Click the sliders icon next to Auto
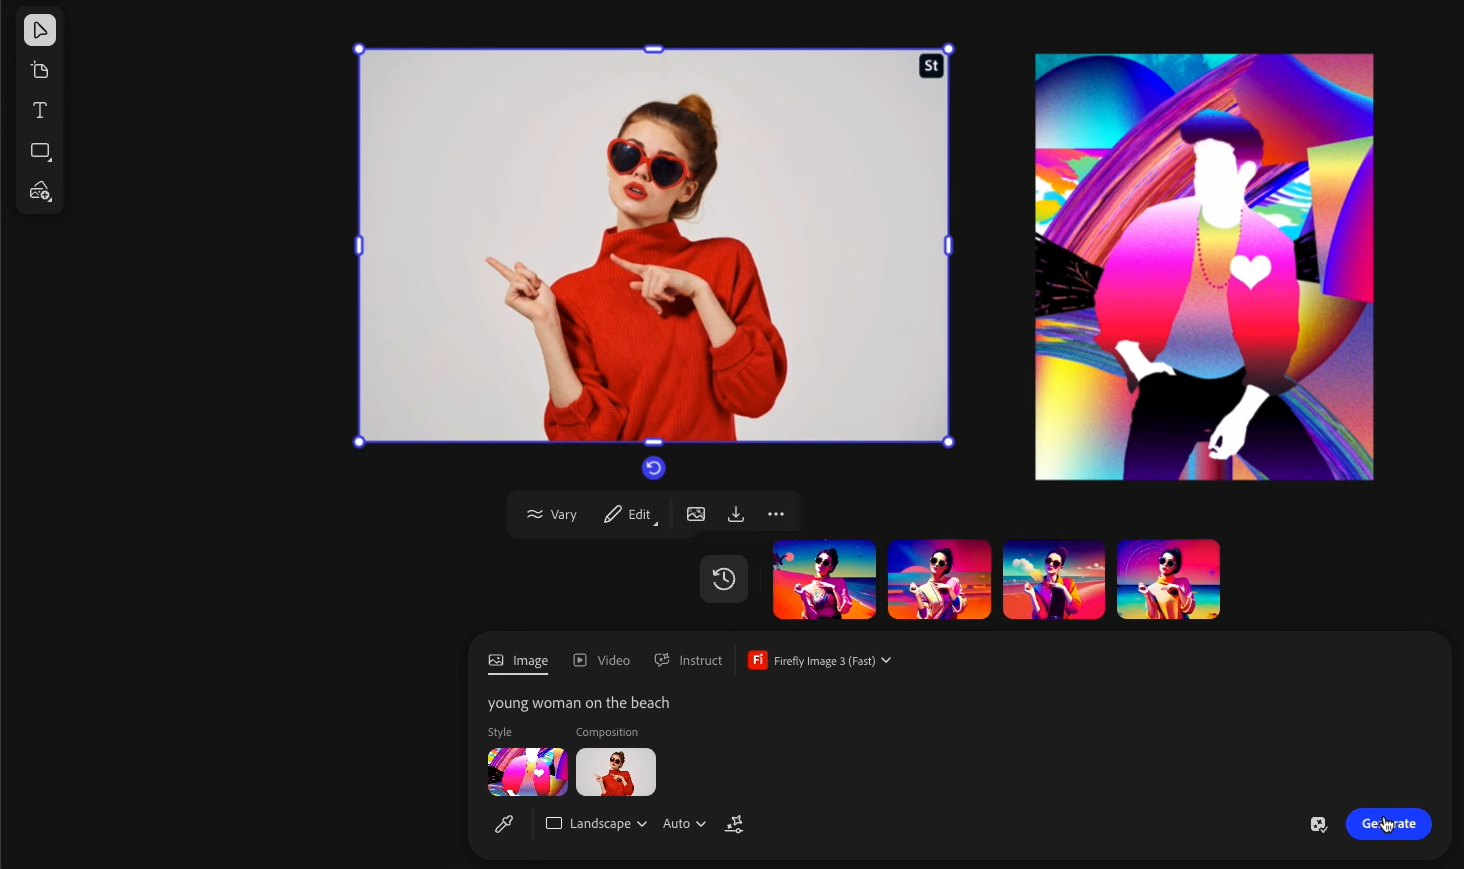This screenshot has height=869, width=1464. (735, 824)
